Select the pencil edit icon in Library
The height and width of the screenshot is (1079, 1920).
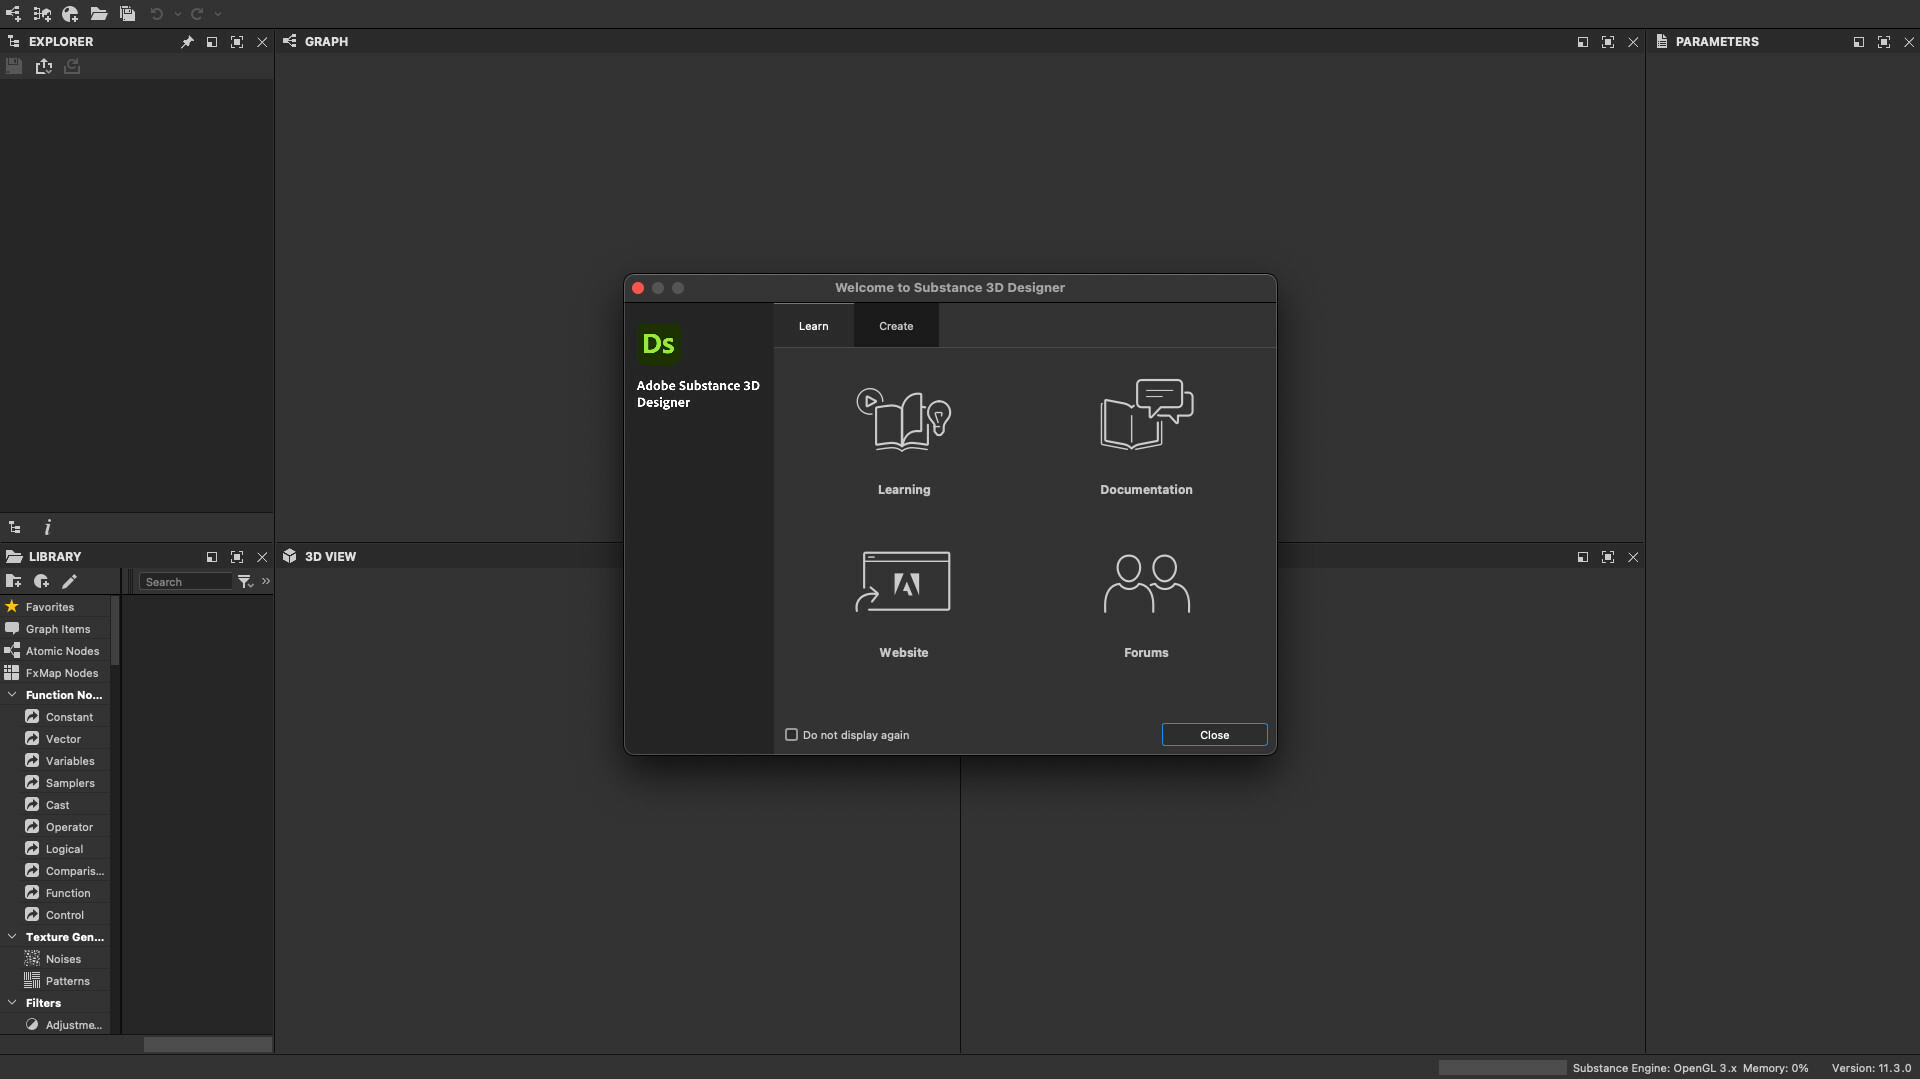click(69, 581)
